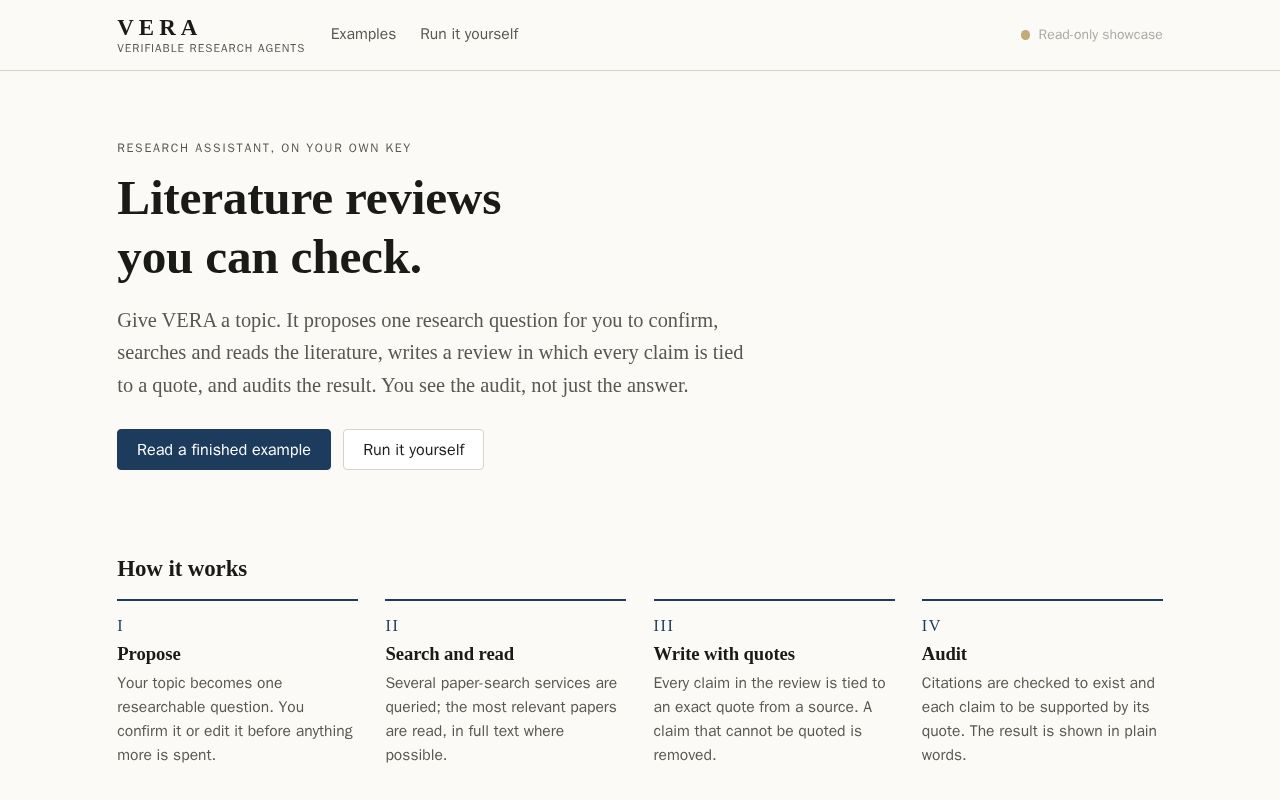Click the VERA logo title
Image resolution: width=1280 pixels, height=800 pixels.
[x=158, y=27]
